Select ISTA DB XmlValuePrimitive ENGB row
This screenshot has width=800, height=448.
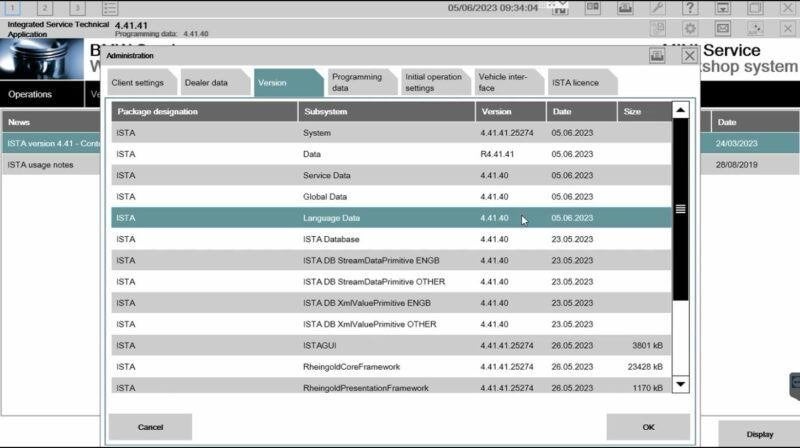pos(391,303)
